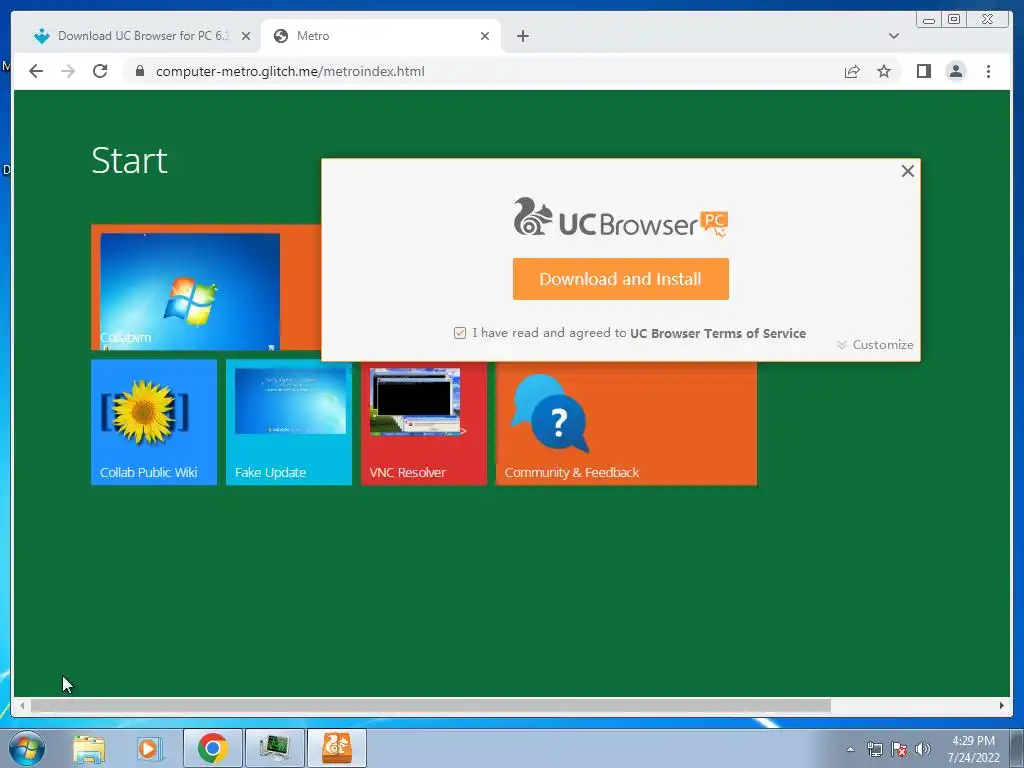Click the taskbar clock and date
The image size is (1024, 768).
(x=973, y=749)
